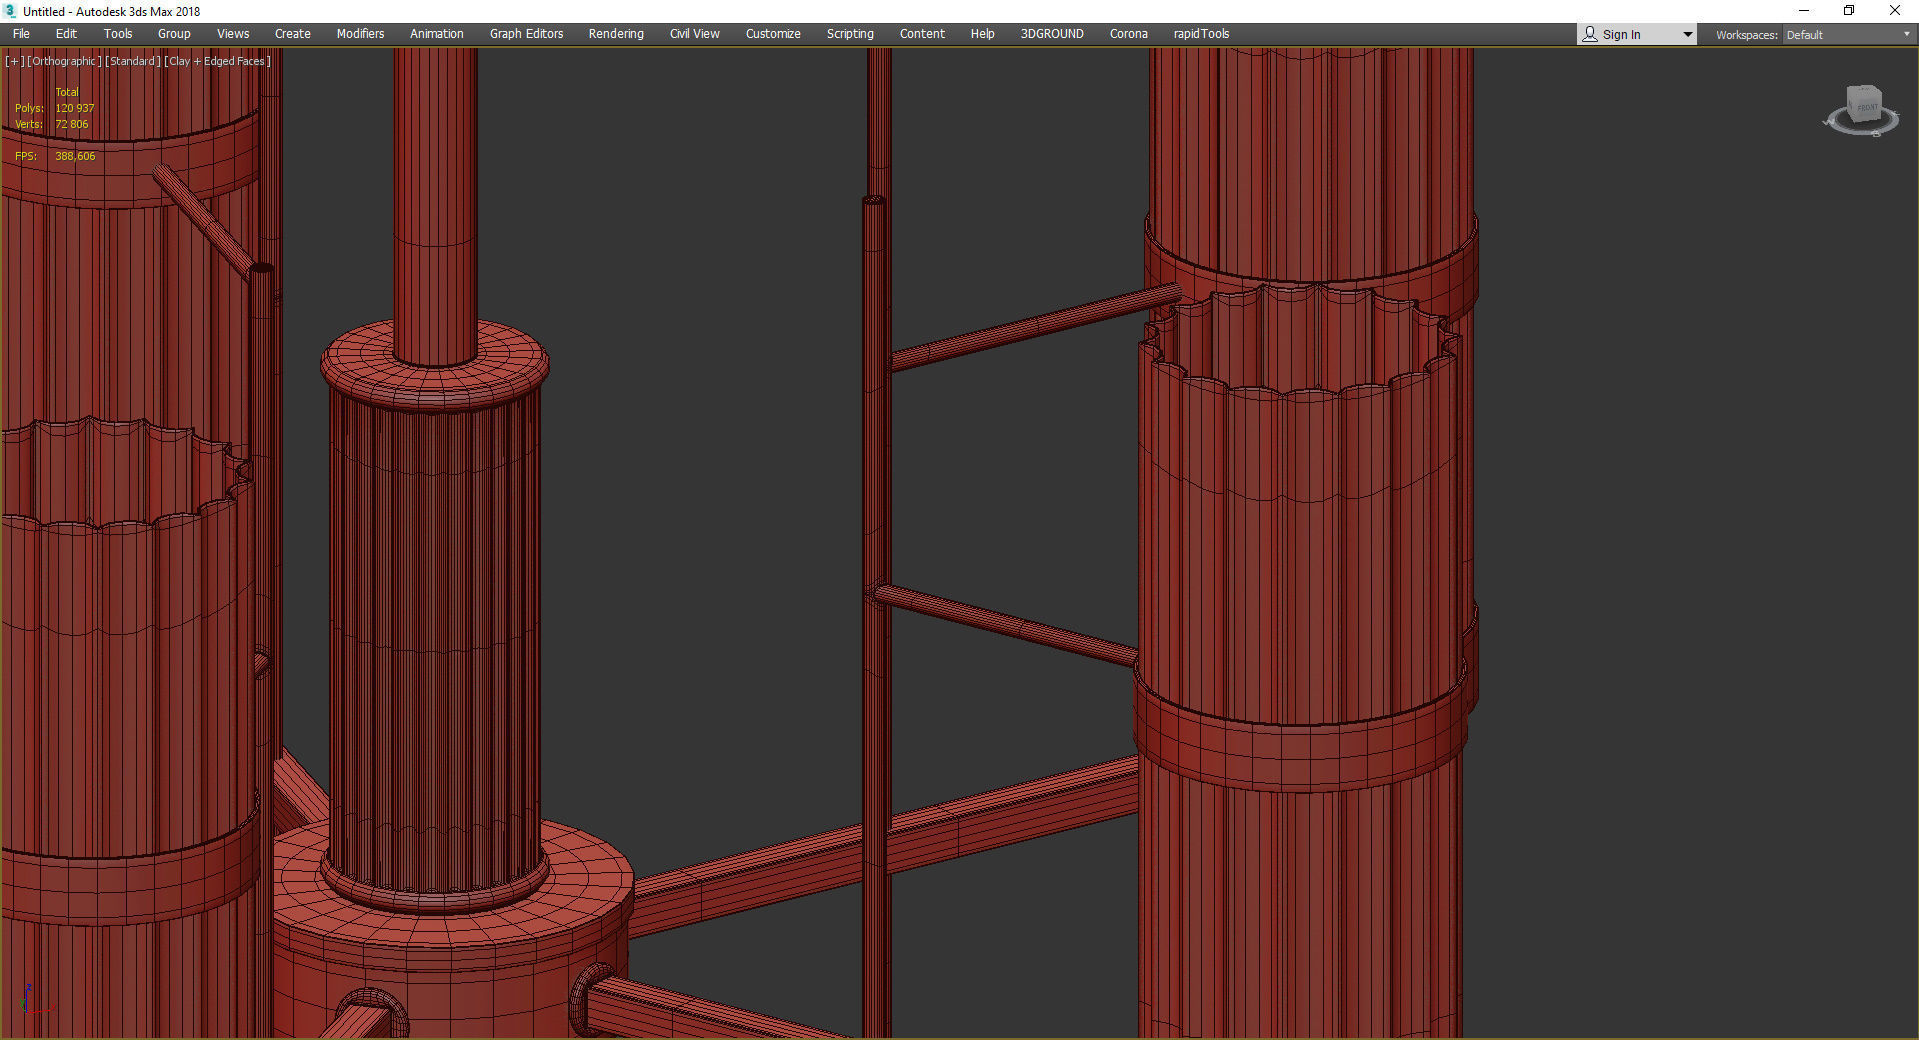1919x1040 pixels.
Task: Click the Verts count 72 806
Action: coord(71,124)
